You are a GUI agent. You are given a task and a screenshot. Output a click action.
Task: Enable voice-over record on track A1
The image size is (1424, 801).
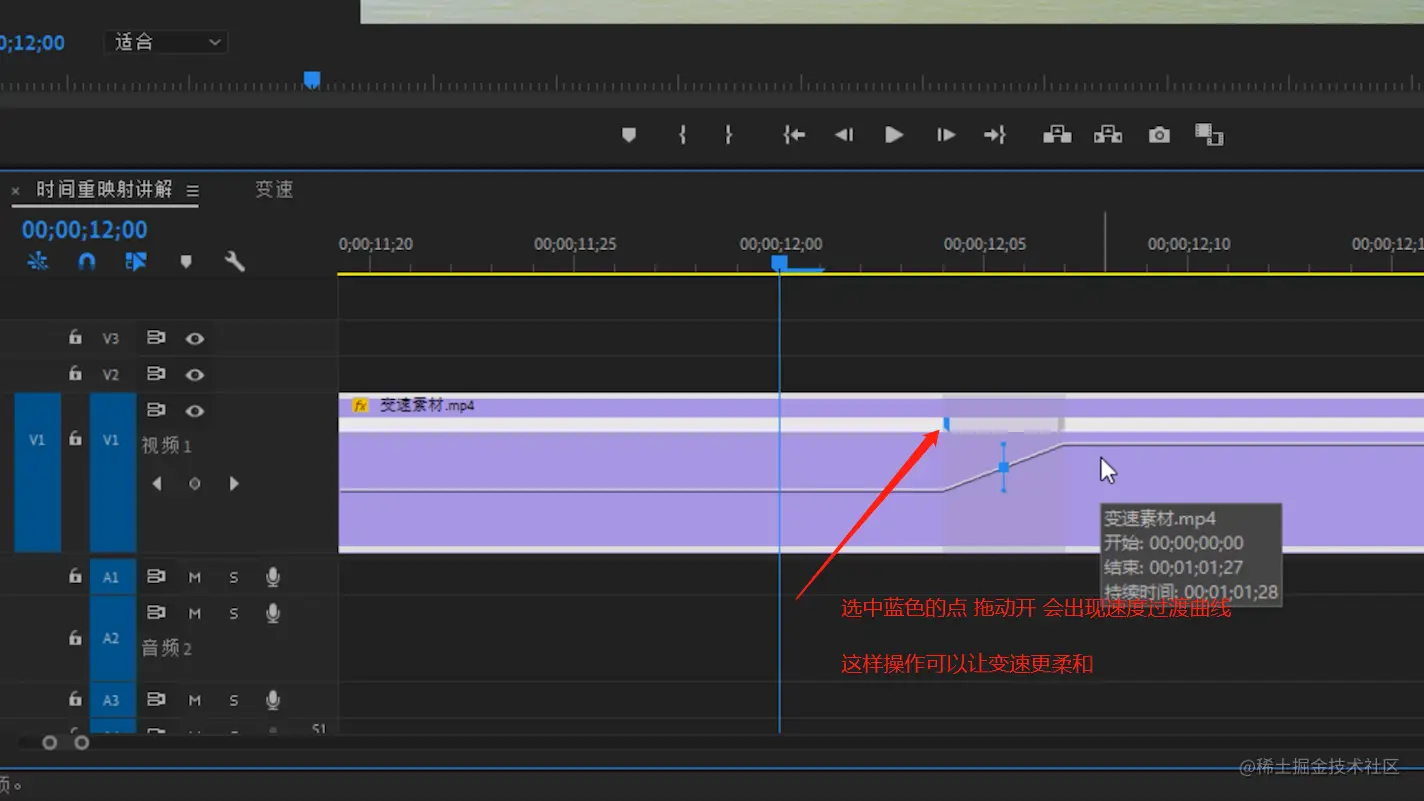coord(273,577)
